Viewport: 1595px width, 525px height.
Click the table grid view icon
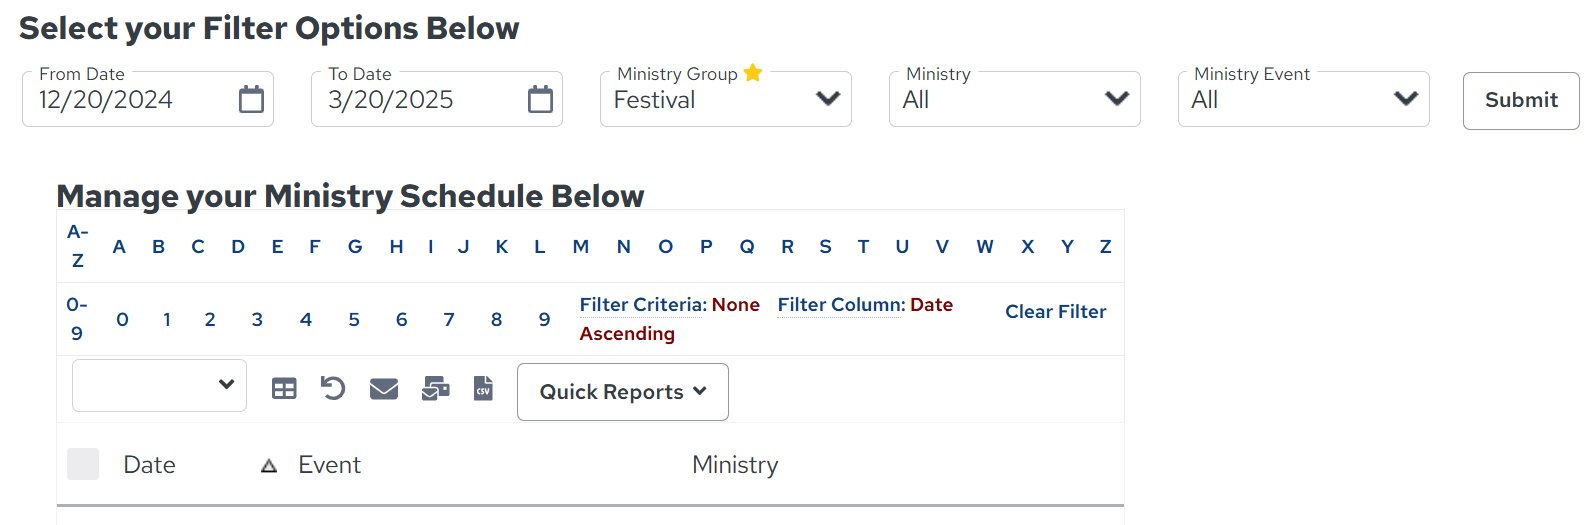click(284, 389)
